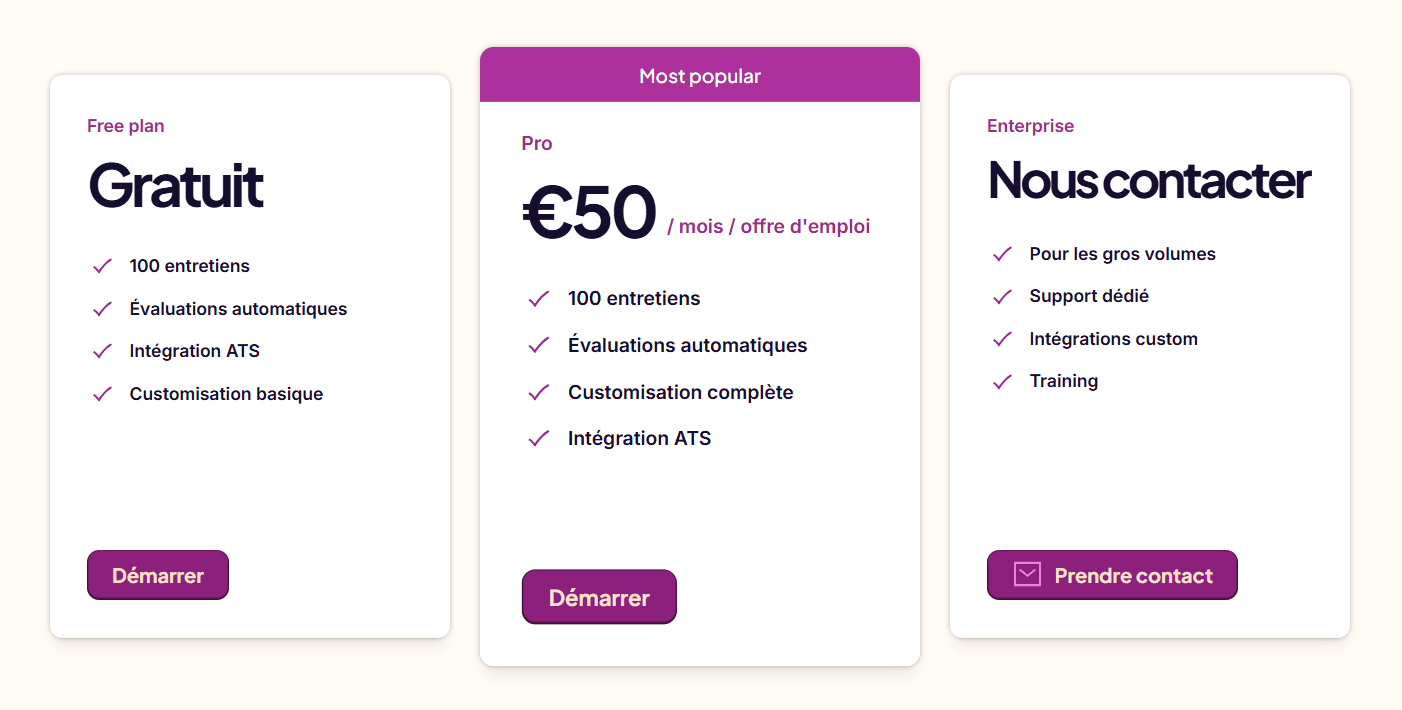
Task: Click checkmark beside "100 entretiens" in Free plan
Action: [101, 265]
